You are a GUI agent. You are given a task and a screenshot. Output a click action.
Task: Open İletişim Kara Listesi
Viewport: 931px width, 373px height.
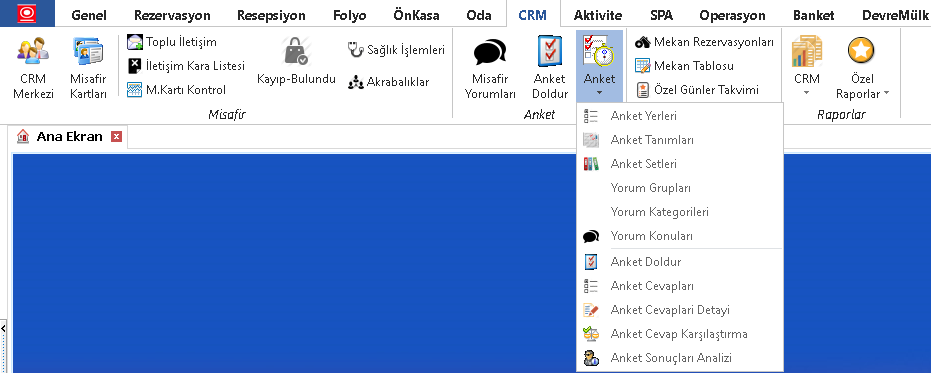pyautogui.click(x=186, y=66)
